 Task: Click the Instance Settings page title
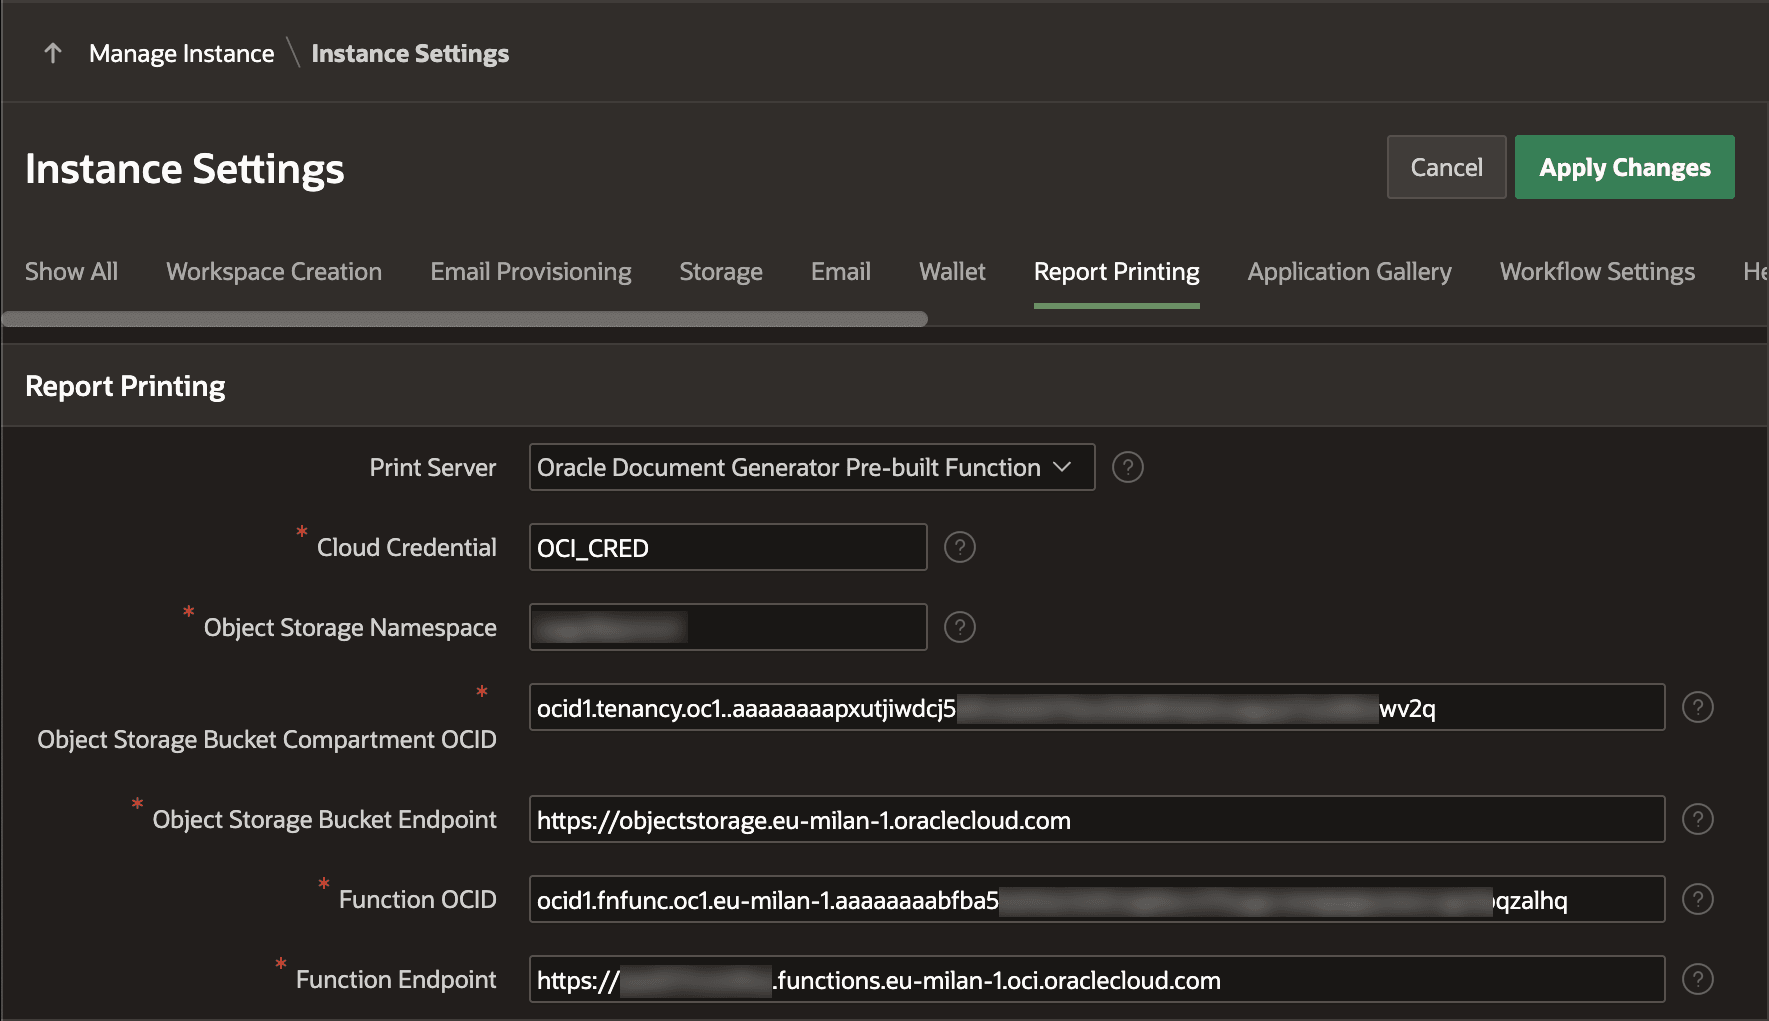tap(185, 169)
